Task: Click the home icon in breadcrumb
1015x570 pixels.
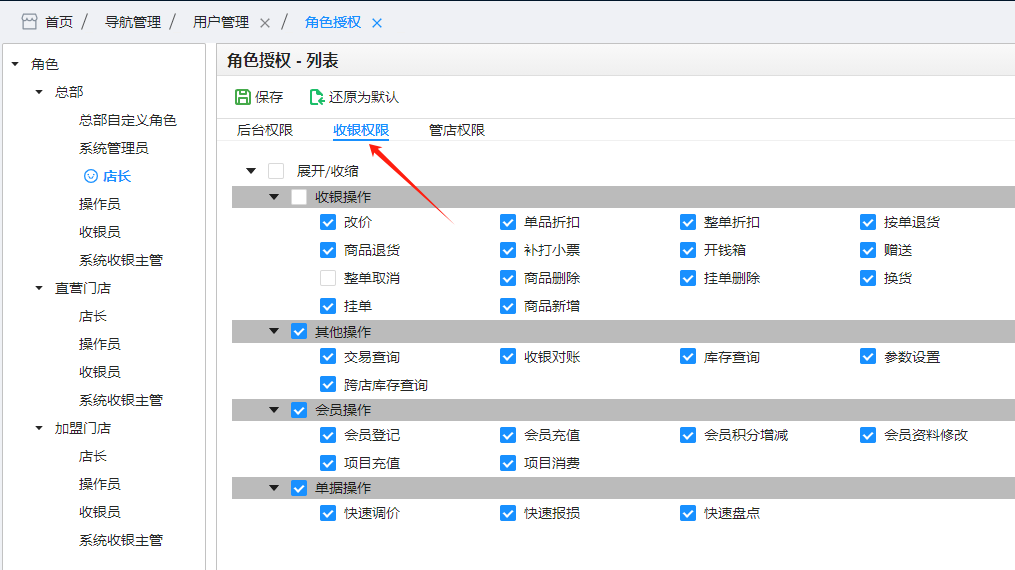Action: point(29,22)
